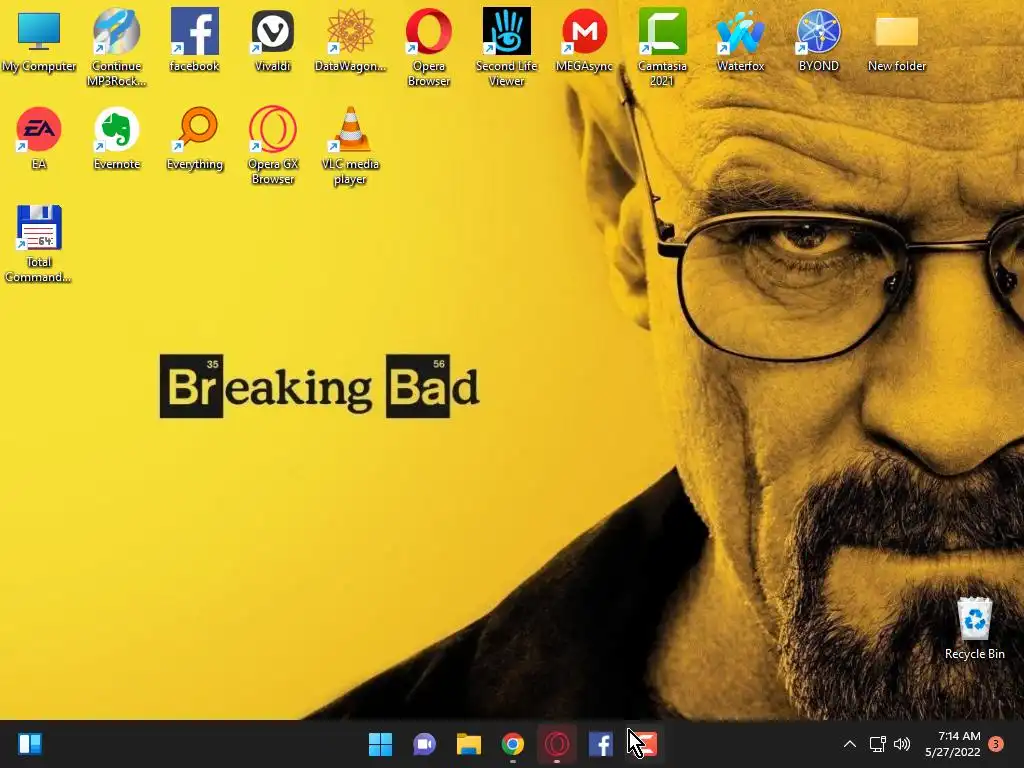Click the EA app desktop icon
This screenshot has width=1024, height=768.
(x=39, y=138)
